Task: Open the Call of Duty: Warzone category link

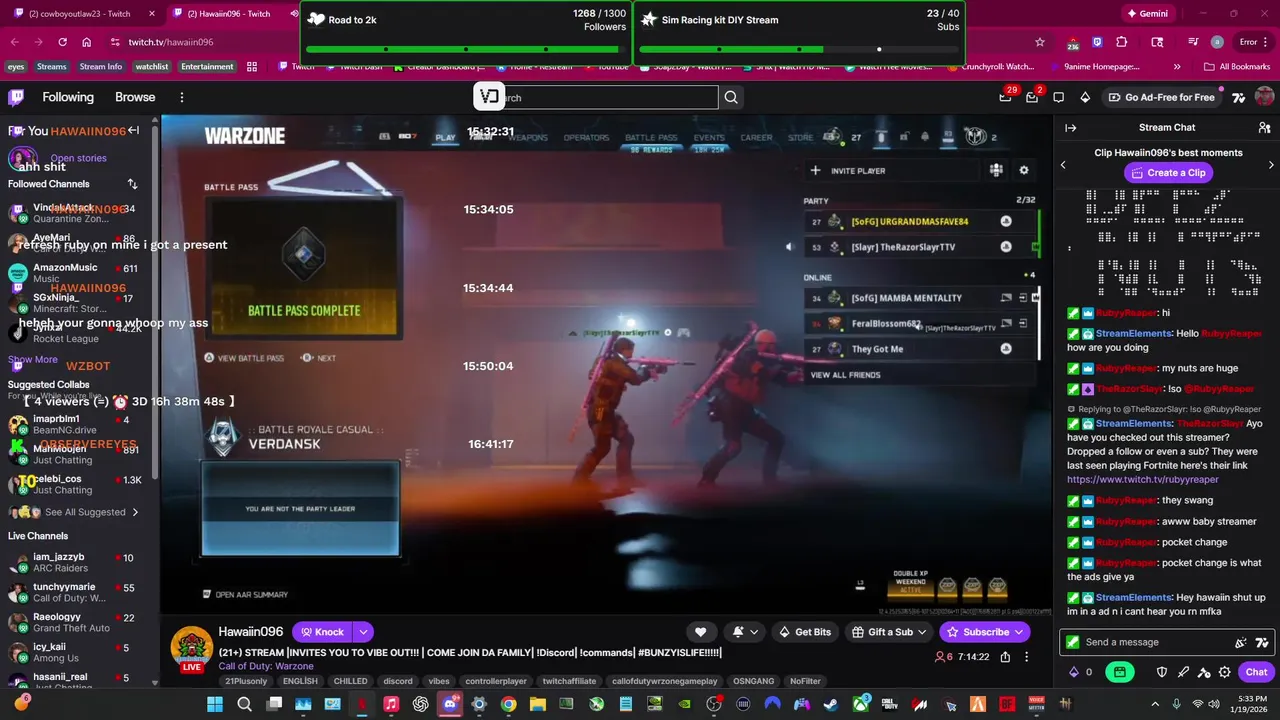Action: point(266,666)
